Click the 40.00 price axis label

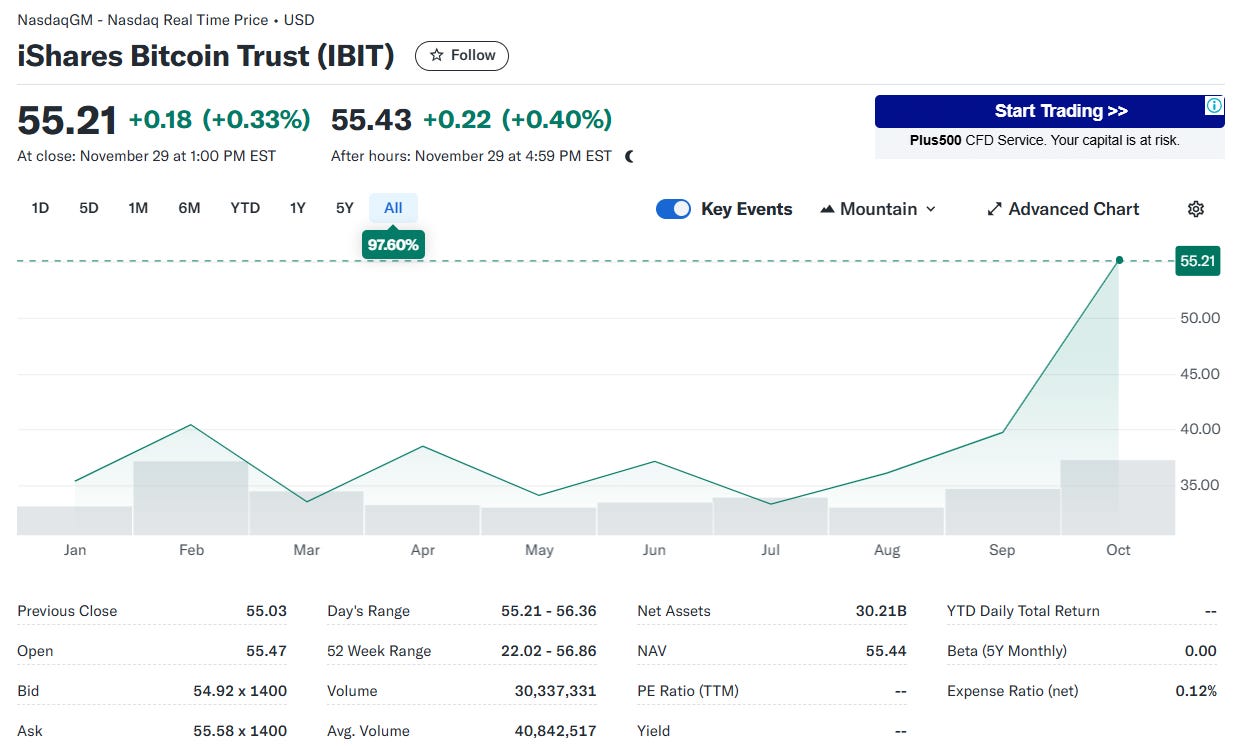[1200, 429]
